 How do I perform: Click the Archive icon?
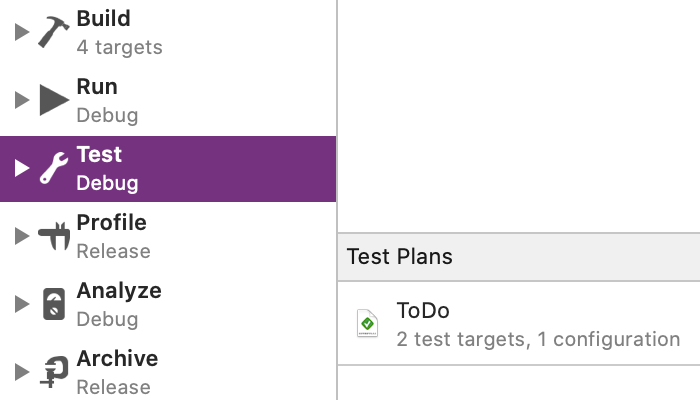click(53, 372)
